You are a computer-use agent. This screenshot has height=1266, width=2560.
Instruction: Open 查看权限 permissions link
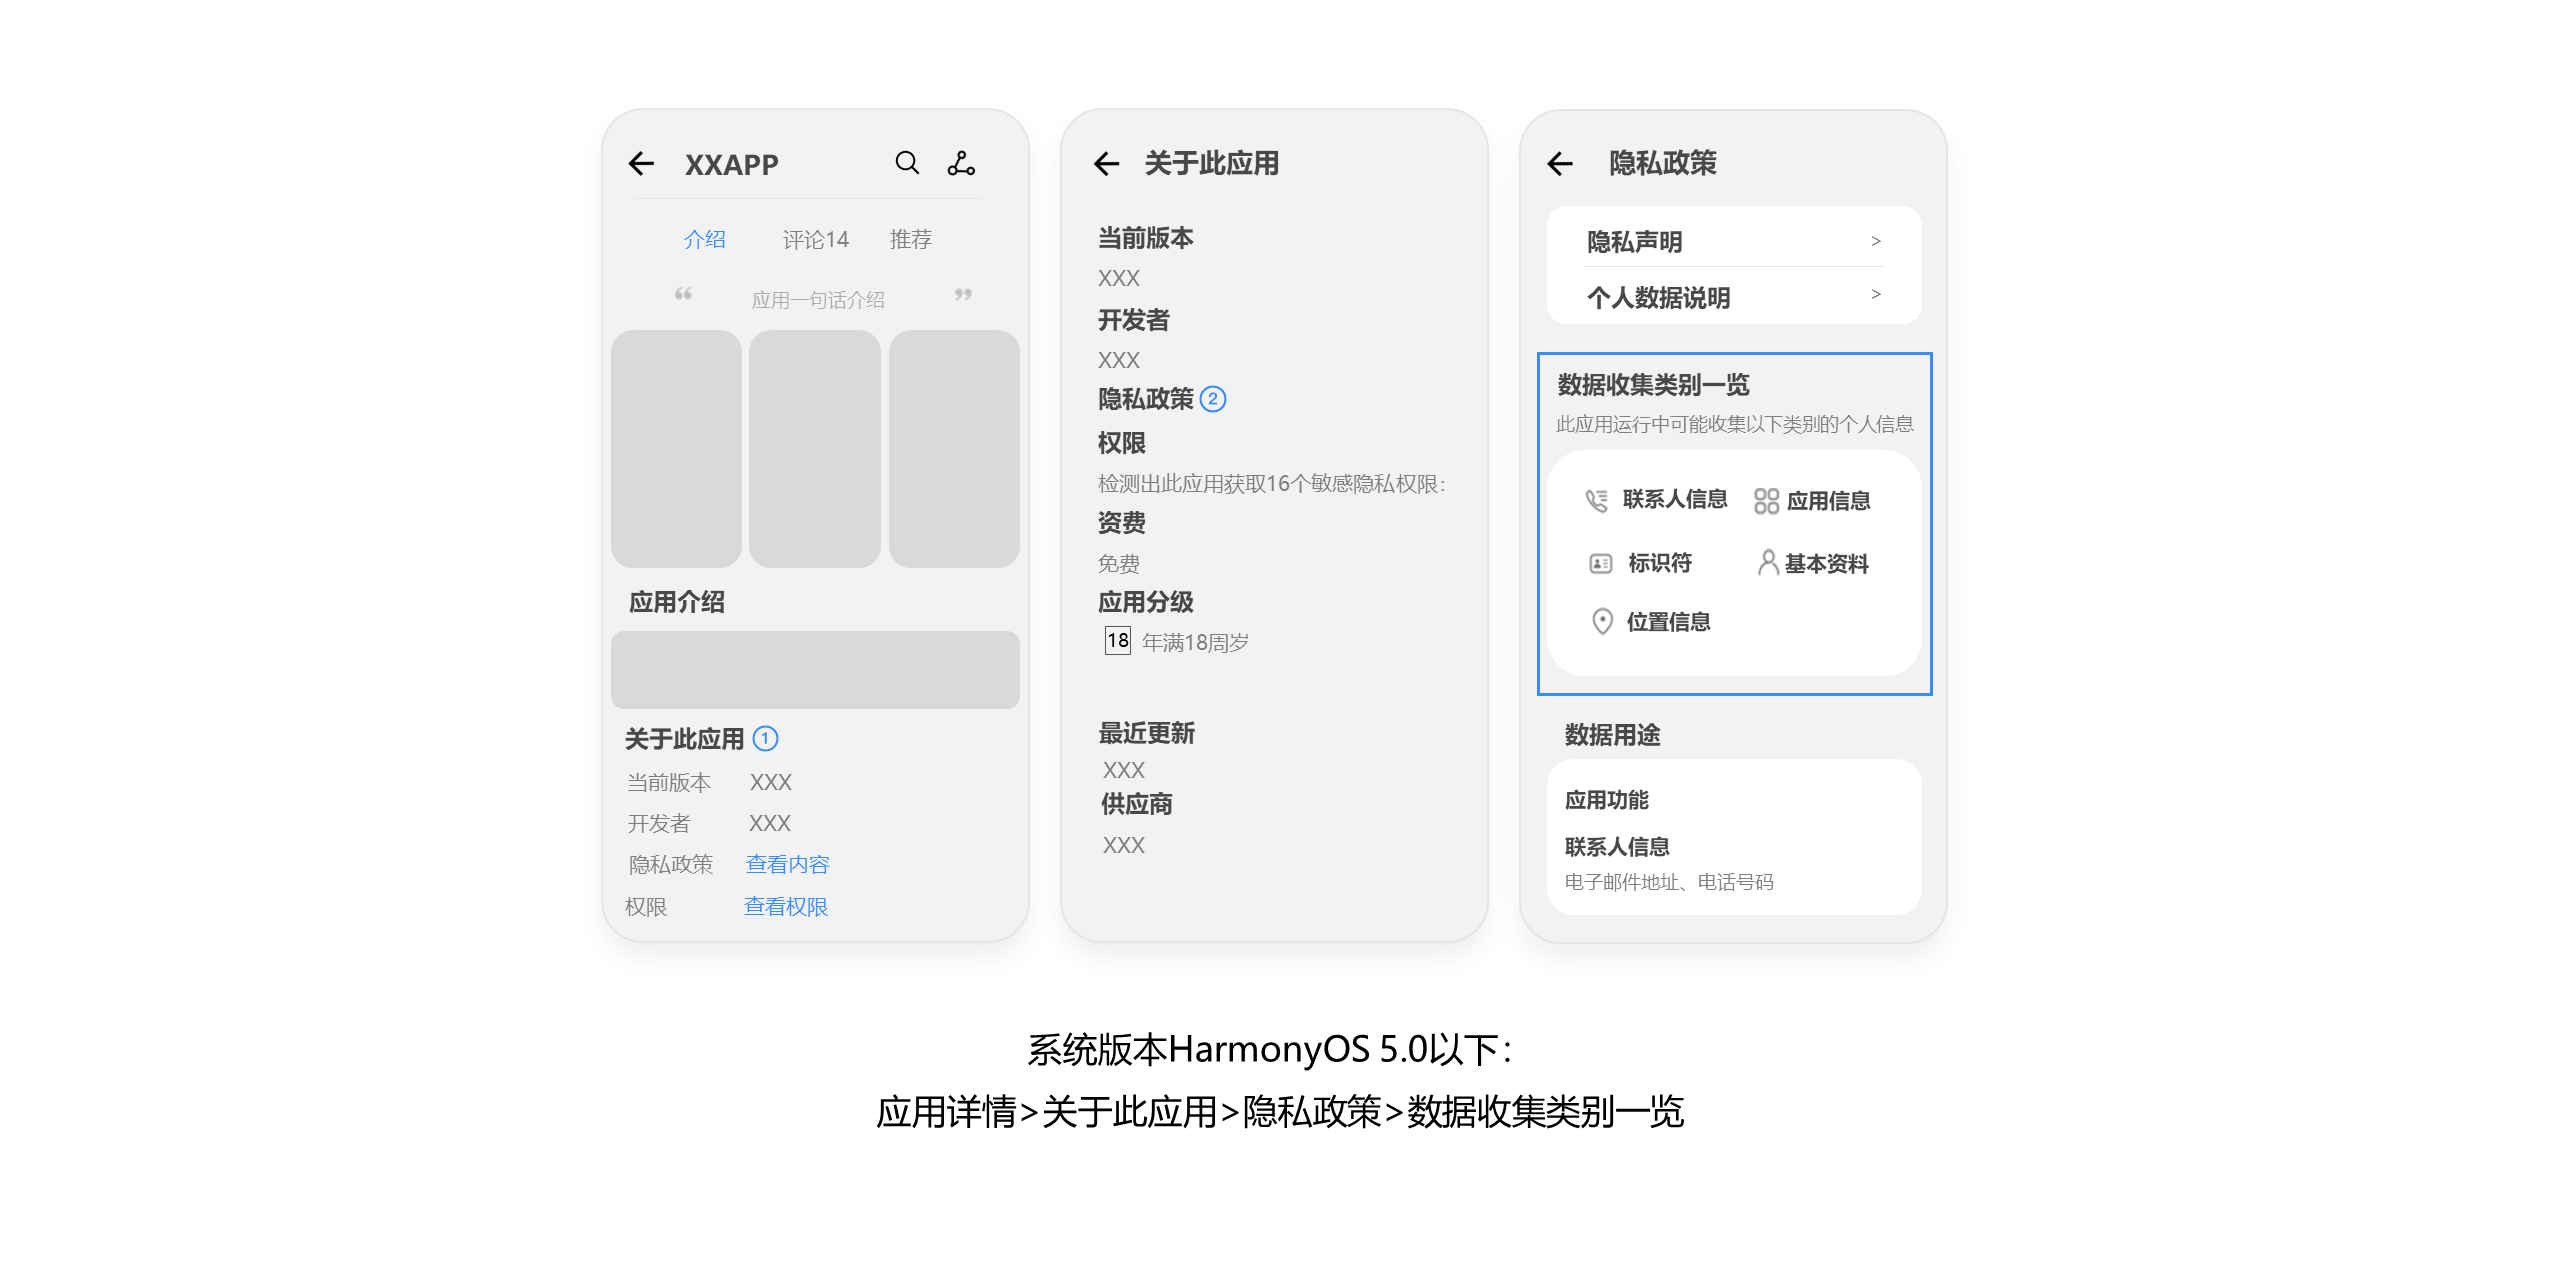(x=786, y=907)
